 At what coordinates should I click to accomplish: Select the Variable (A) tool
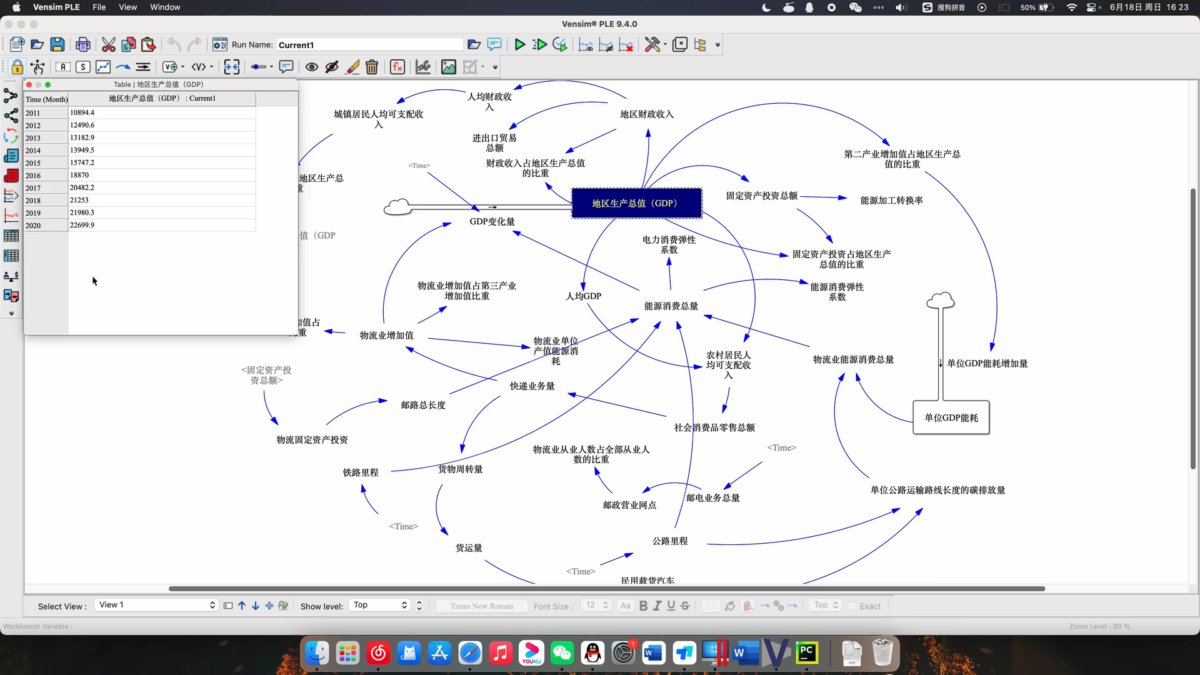click(62, 67)
